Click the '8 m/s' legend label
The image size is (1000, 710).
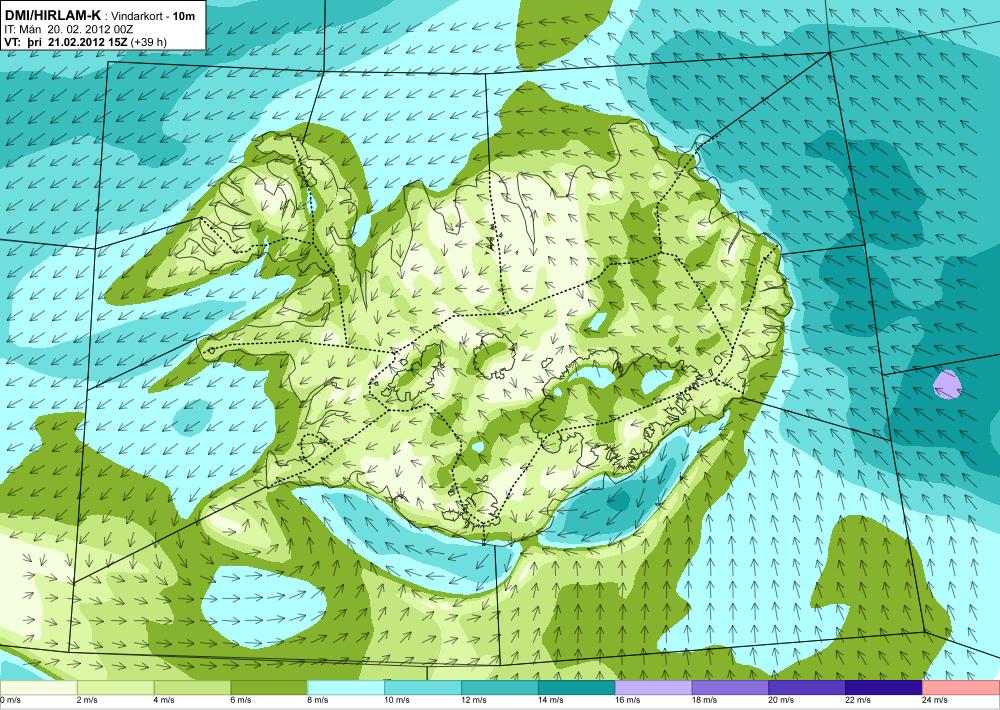tap(318, 700)
